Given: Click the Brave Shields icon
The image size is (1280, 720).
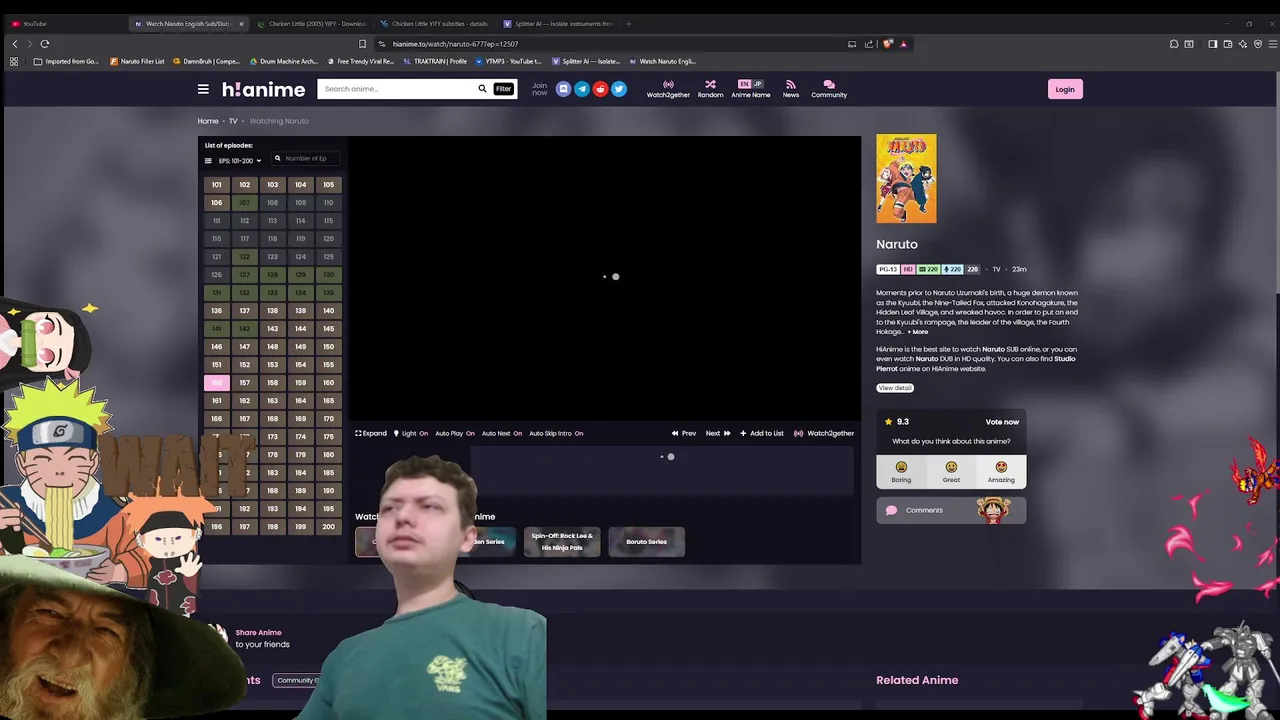Looking at the screenshot, I should point(887,44).
